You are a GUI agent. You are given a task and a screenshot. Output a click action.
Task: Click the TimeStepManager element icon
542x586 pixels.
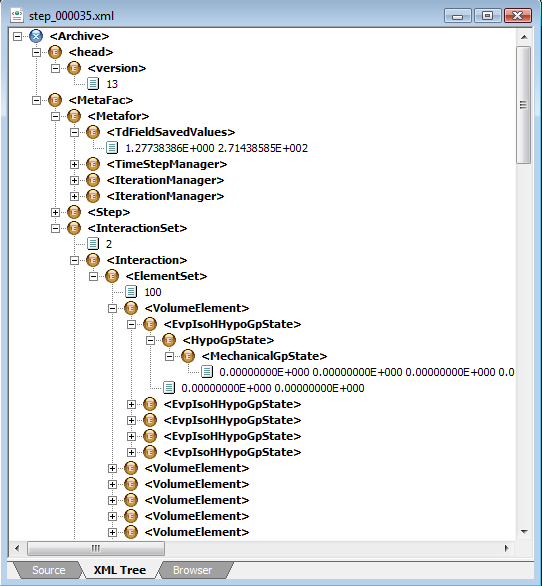[93, 164]
